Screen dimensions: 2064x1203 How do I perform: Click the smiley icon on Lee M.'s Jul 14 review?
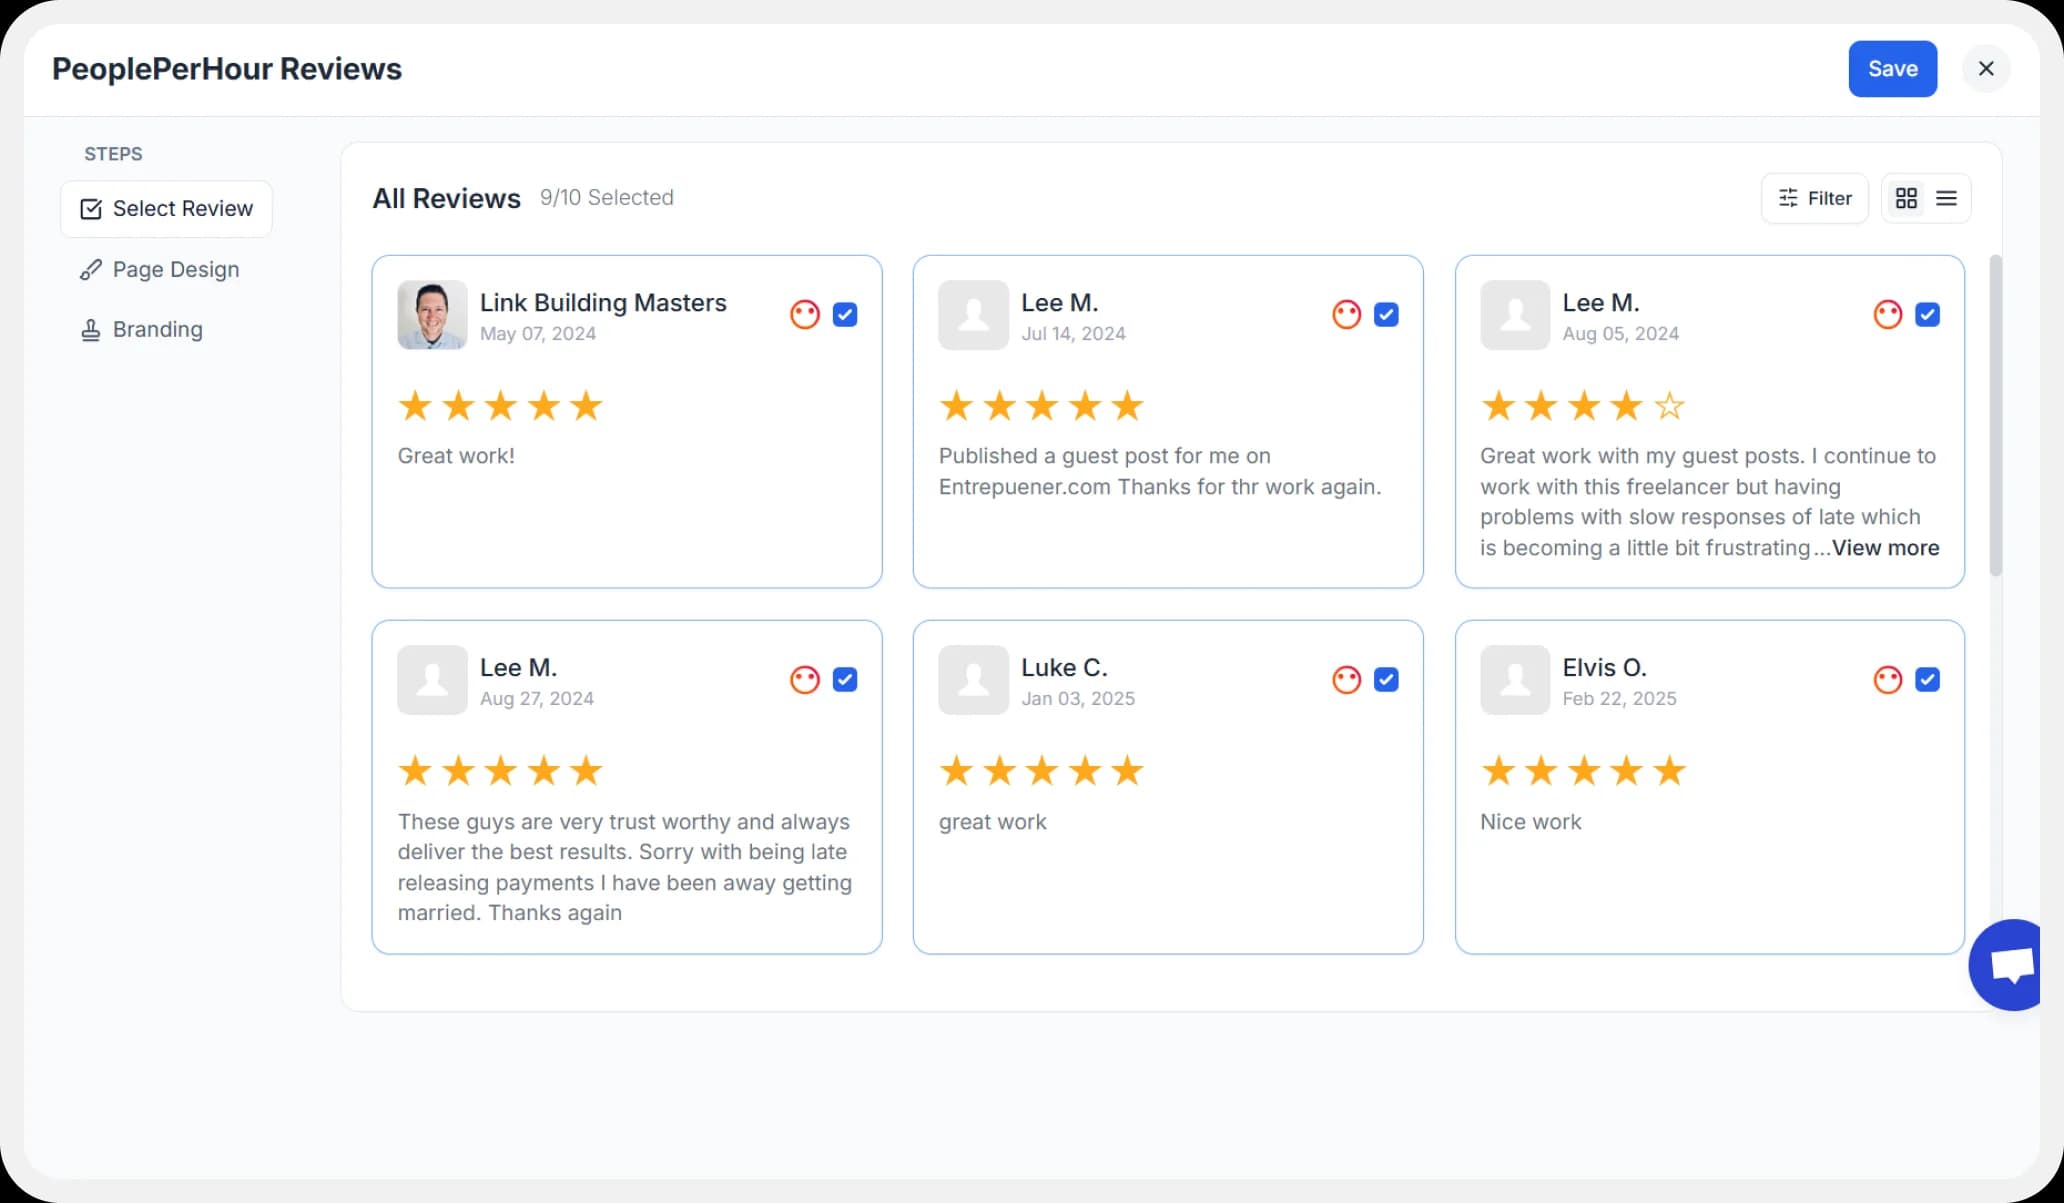1346,314
